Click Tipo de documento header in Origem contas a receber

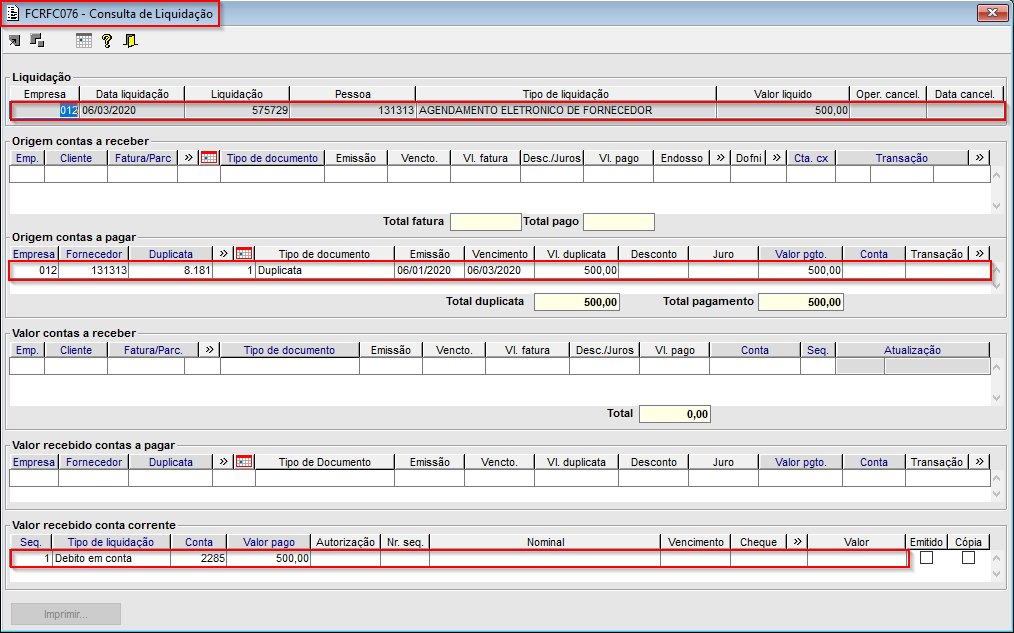pyautogui.click(x=272, y=158)
